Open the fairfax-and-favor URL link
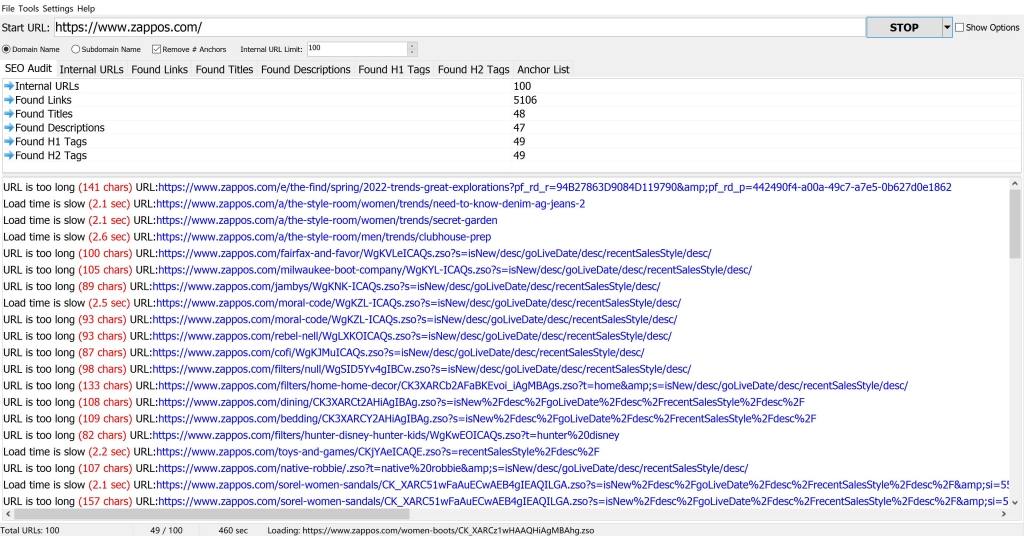This screenshot has height=536, width=1024. [434, 253]
